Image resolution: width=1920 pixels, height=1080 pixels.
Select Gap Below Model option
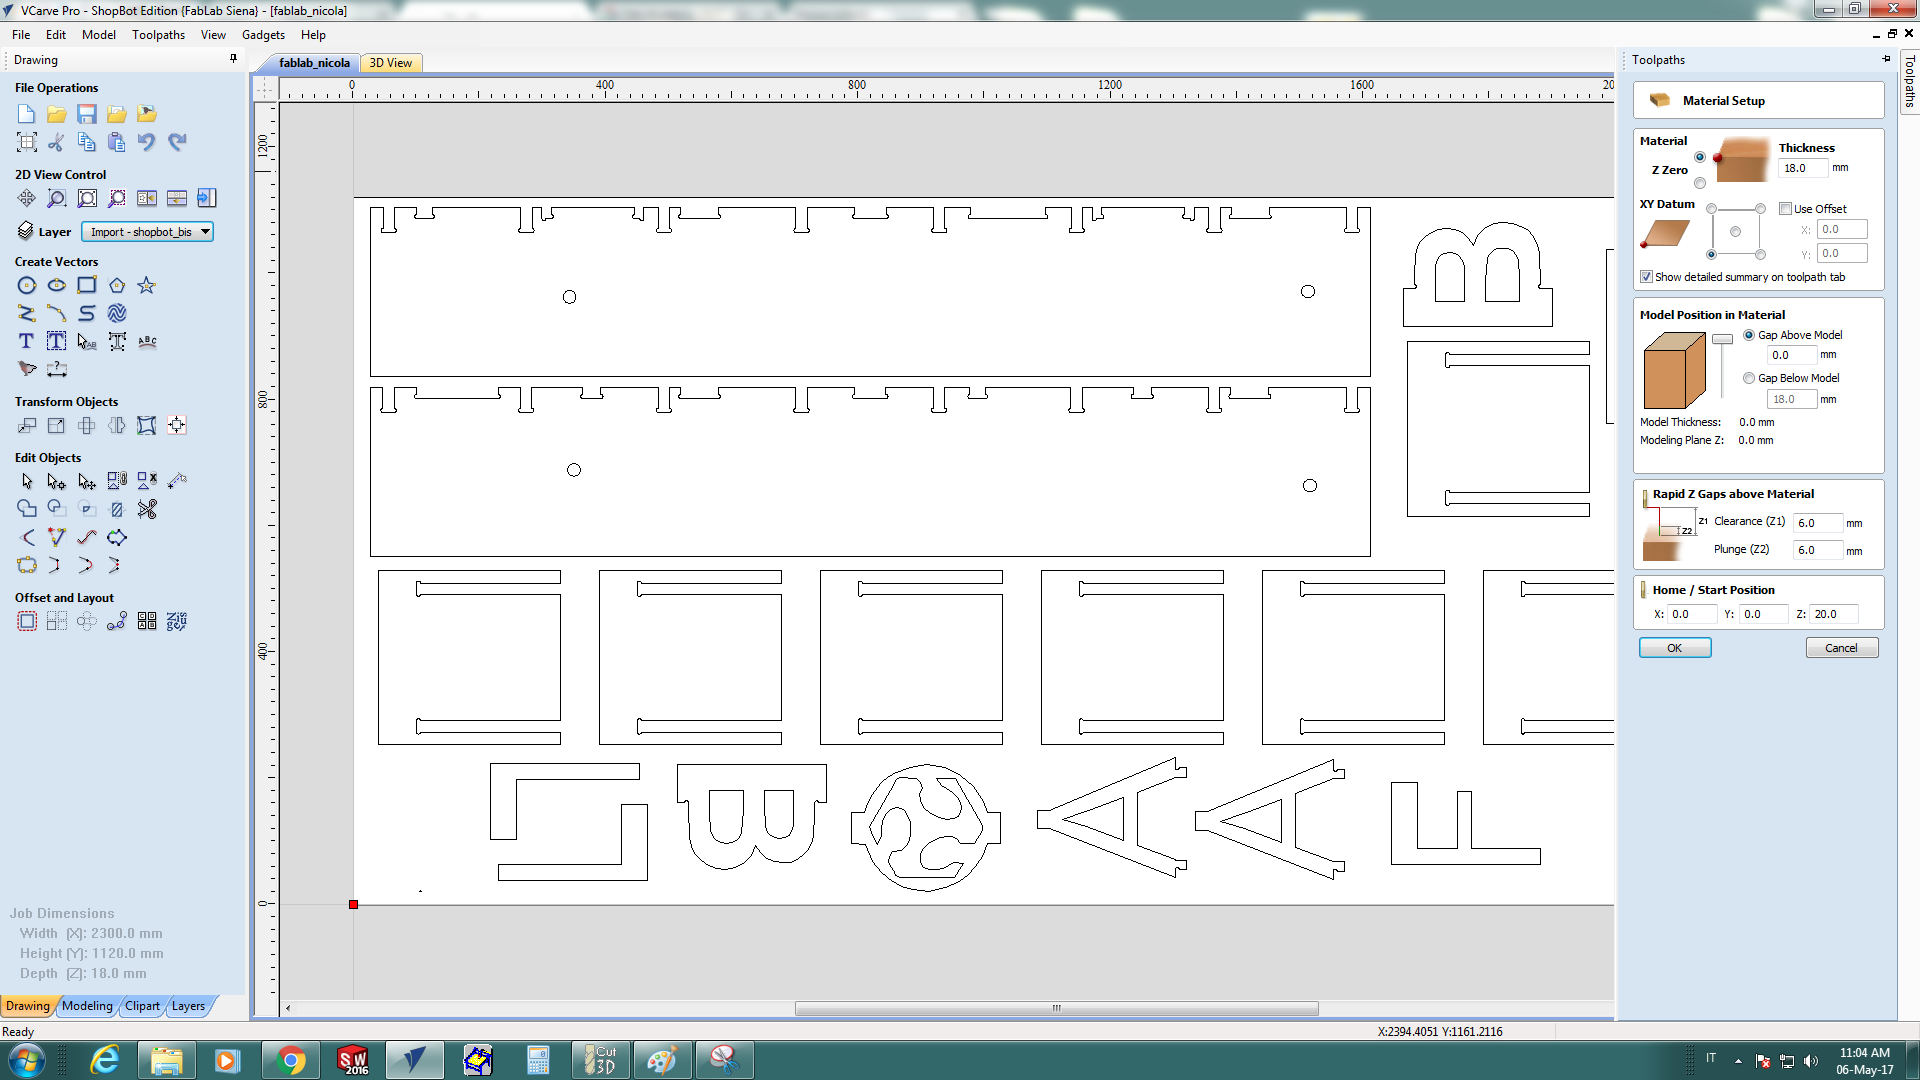click(x=1749, y=378)
